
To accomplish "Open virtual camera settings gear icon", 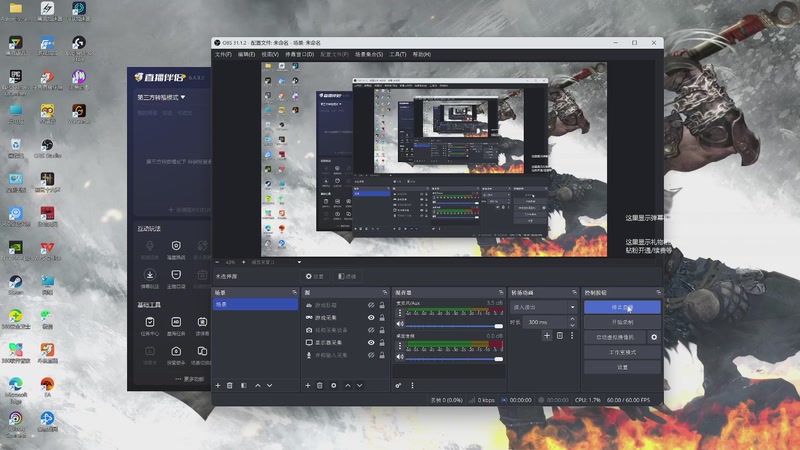I will click(x=654, y=337).
